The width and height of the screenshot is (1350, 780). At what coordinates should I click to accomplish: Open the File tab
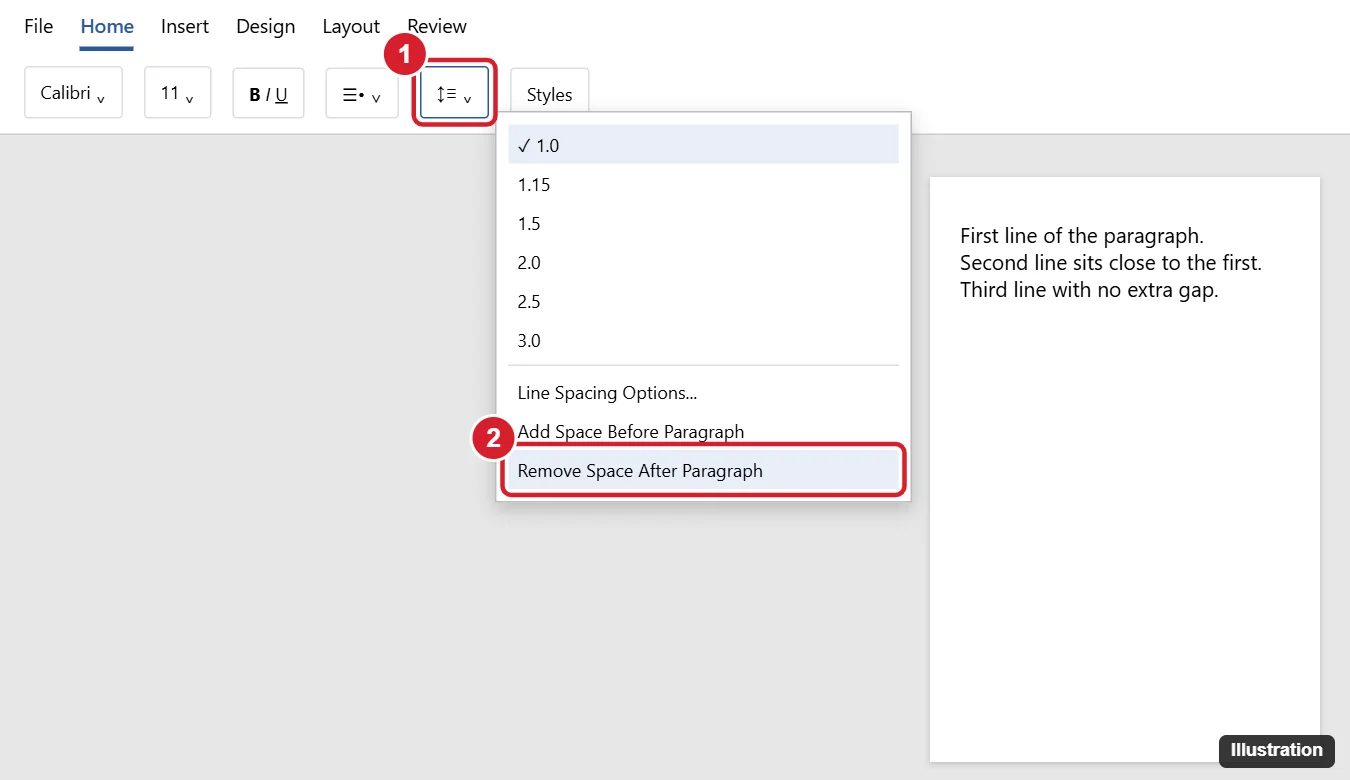click(39, 27)
